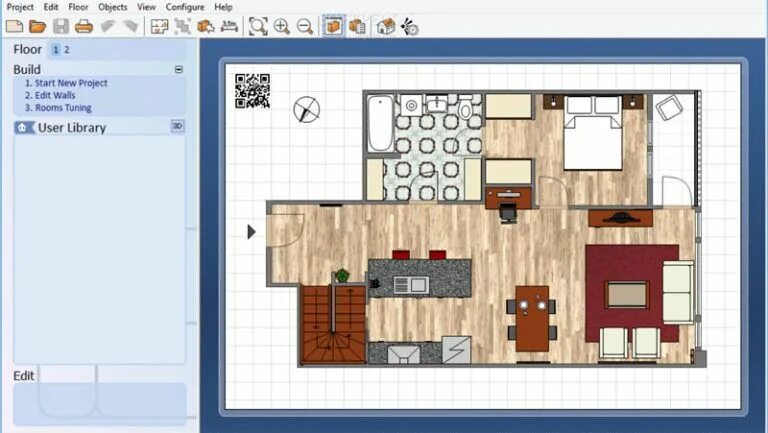Open the Objects menu
This screenshot has width=768, height=433.
[x=112, y=7]
